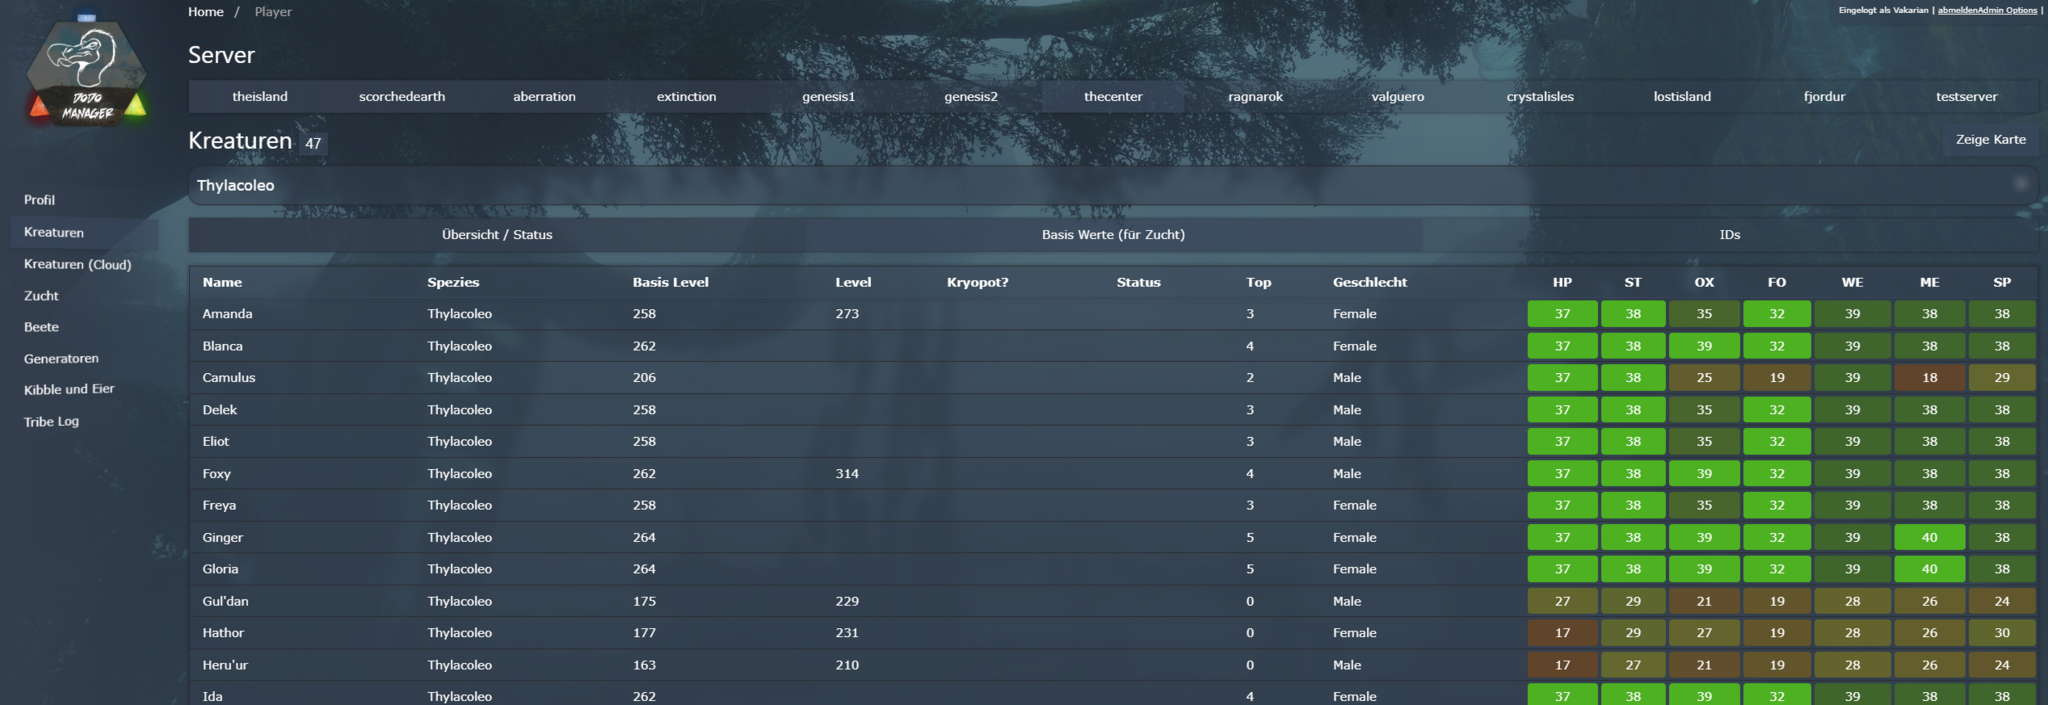Click Camulus's brown ME value 18 cell
This screenshot has width=2048, height=705.
(x=1929, y=378)
